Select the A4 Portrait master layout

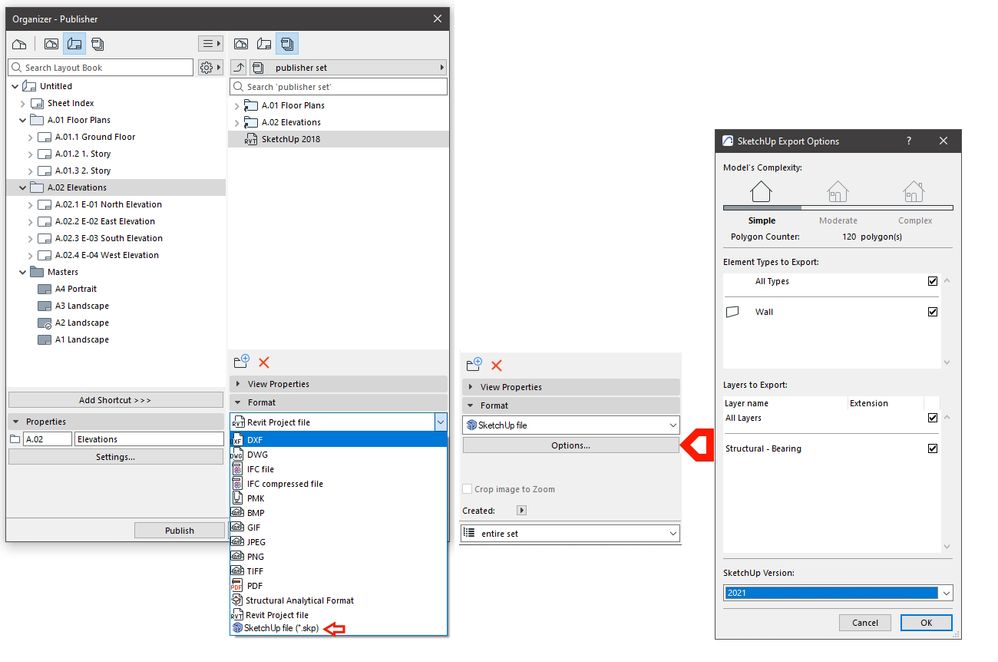point(75,289)
